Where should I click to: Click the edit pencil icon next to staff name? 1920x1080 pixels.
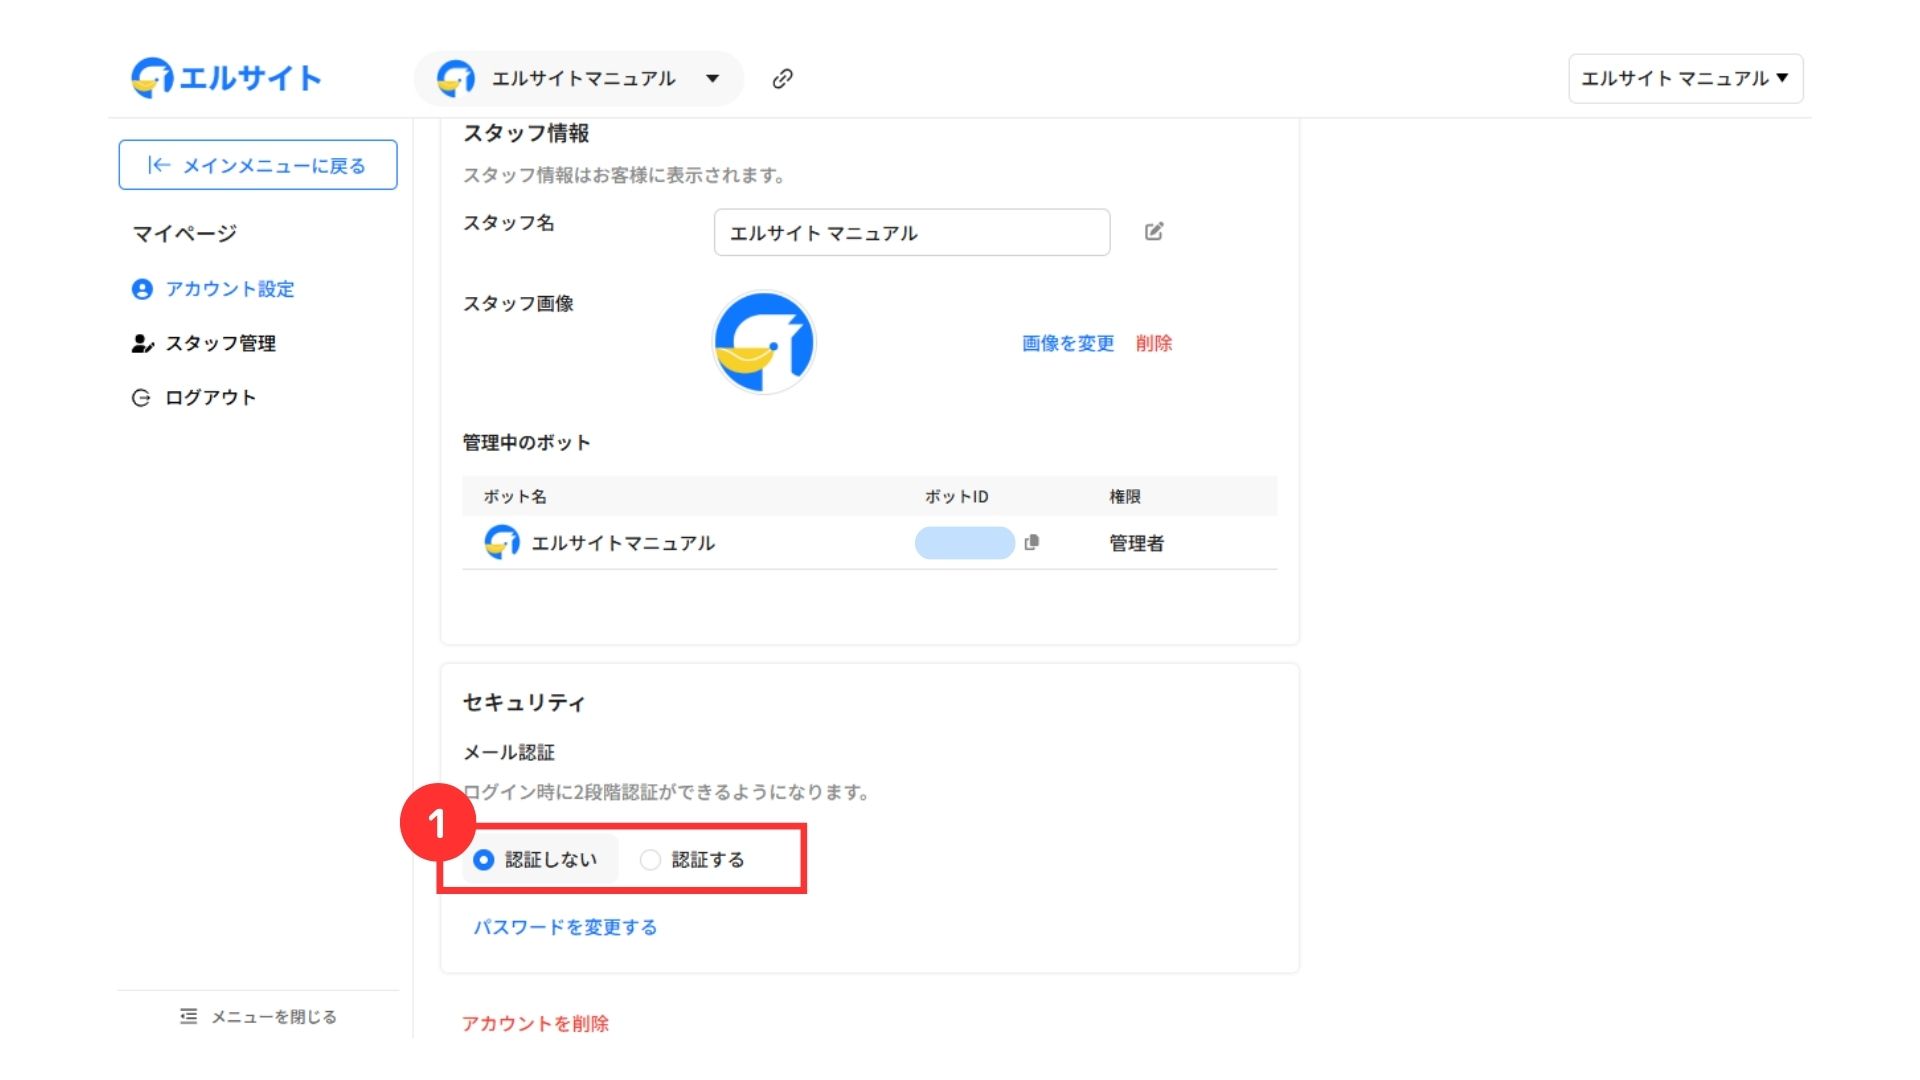pos(1153,232)
